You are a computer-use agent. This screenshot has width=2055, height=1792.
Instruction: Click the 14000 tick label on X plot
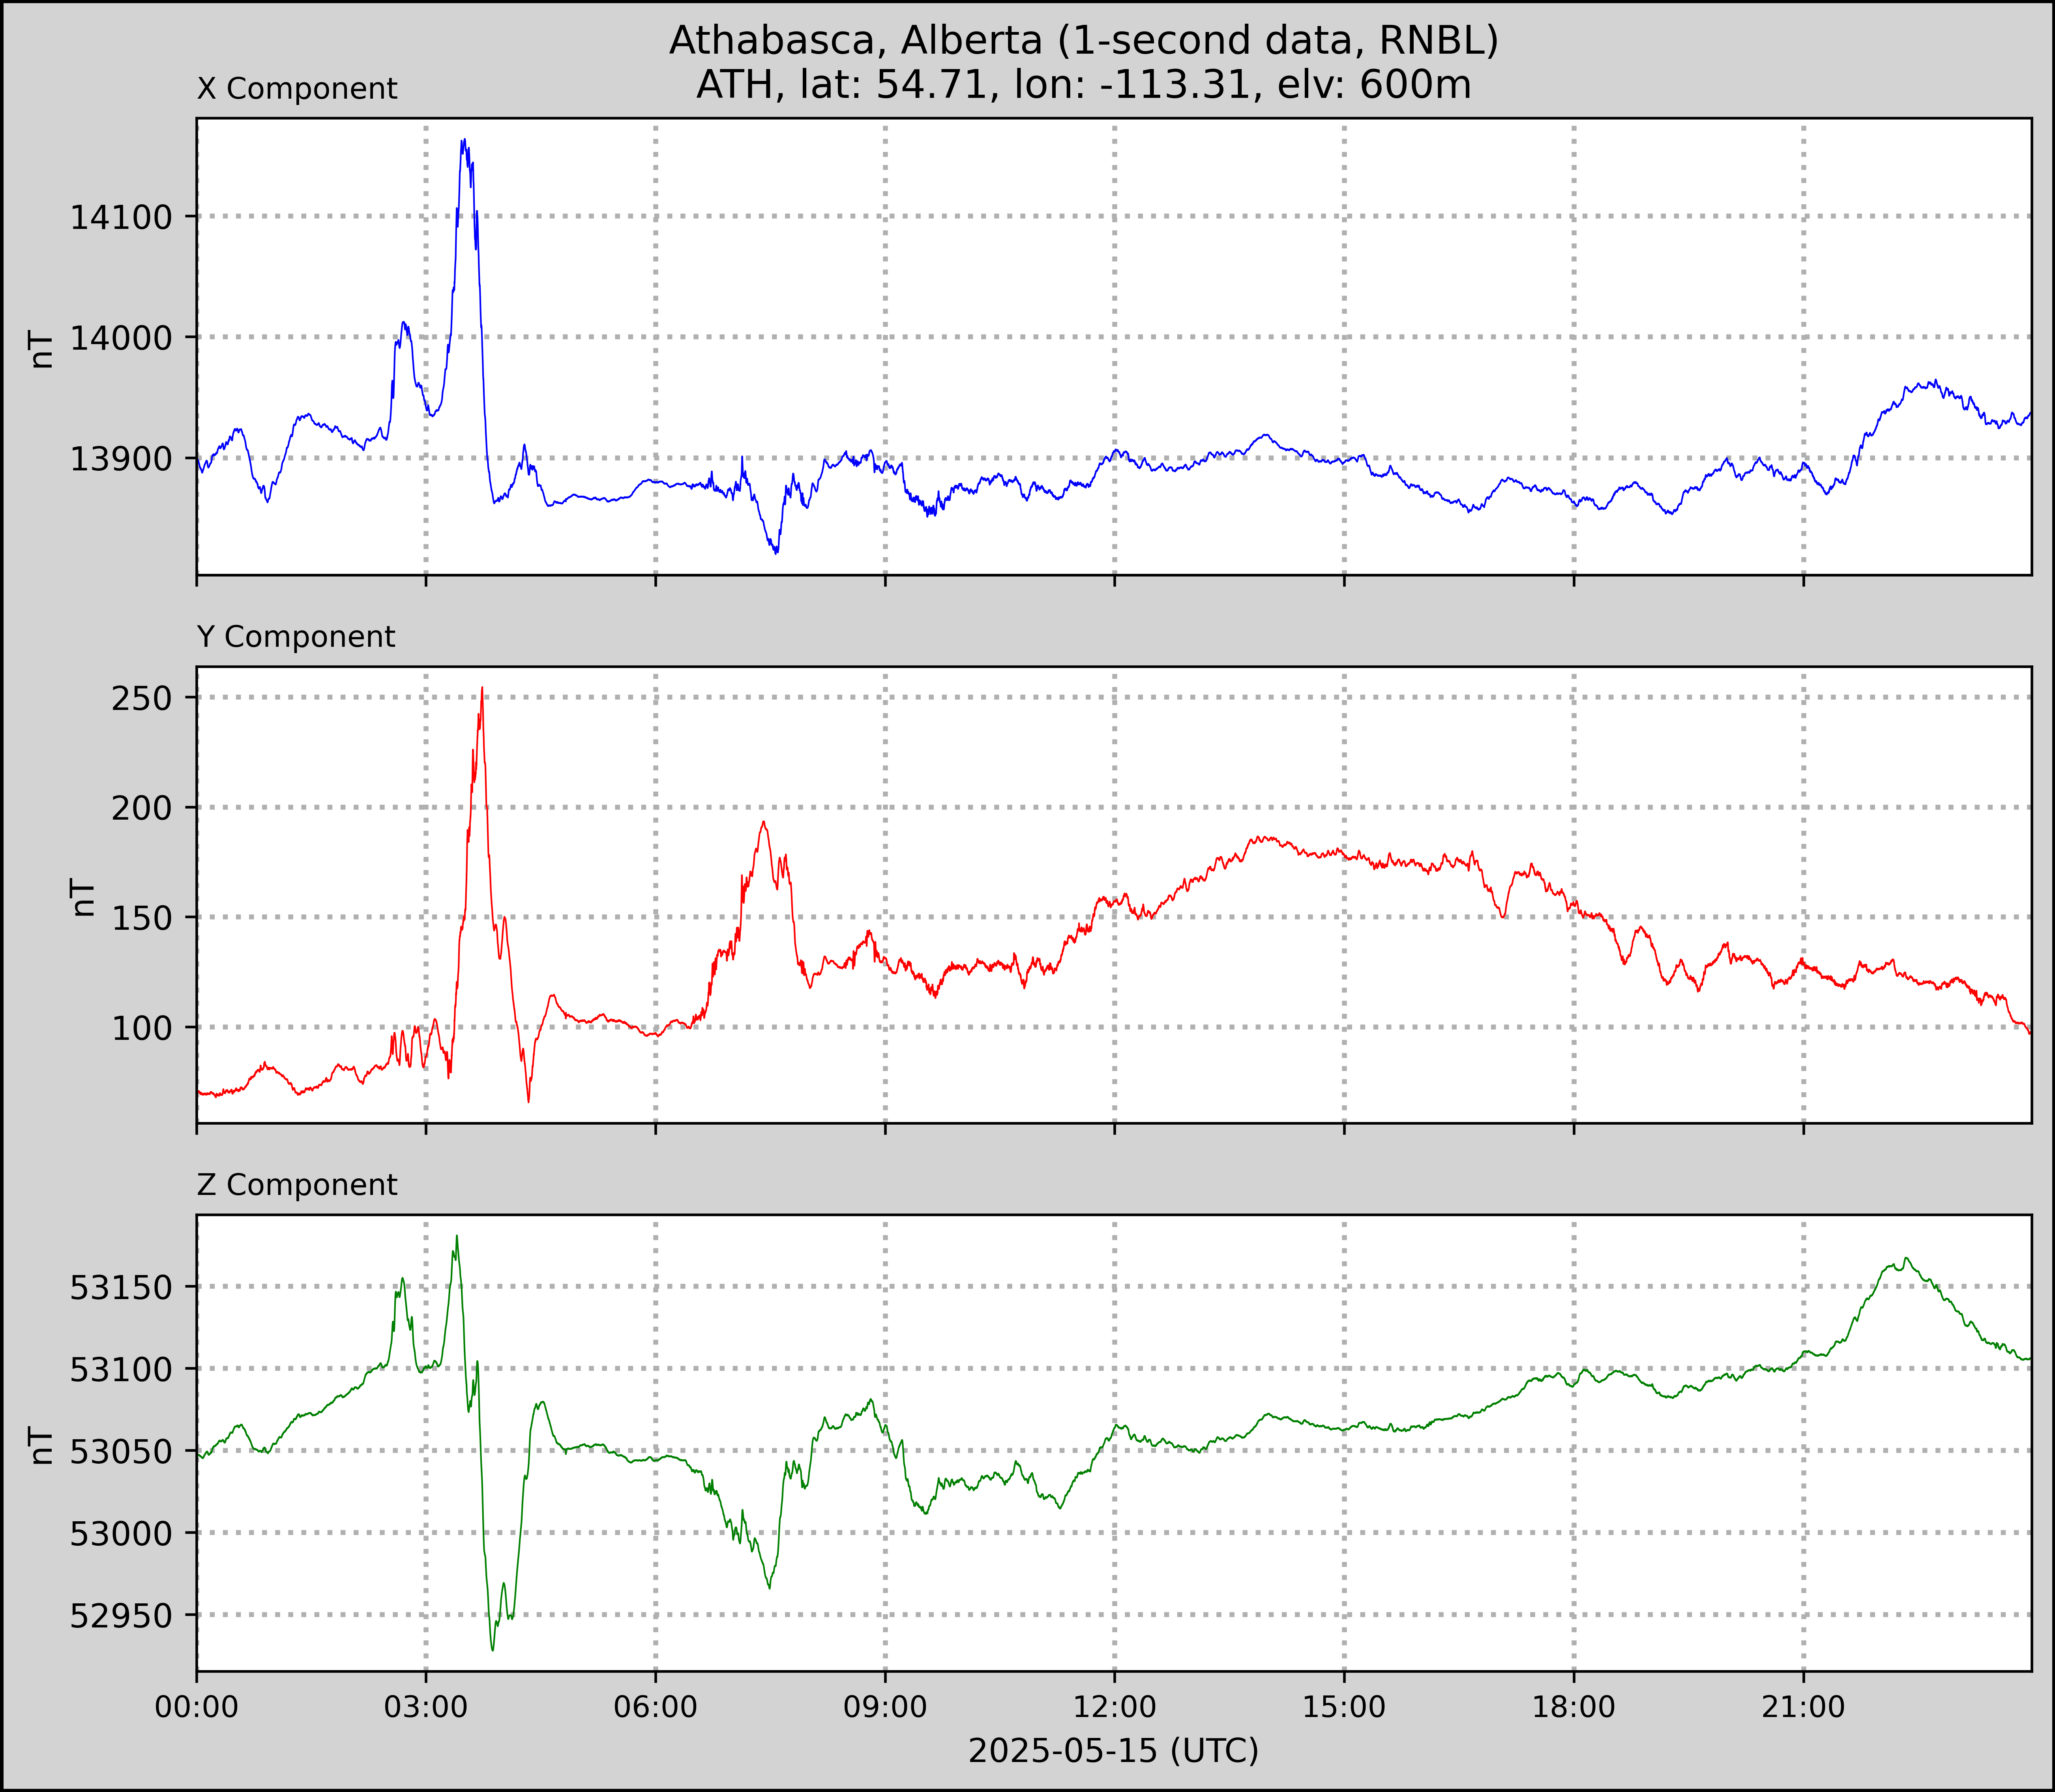(121, 338)
